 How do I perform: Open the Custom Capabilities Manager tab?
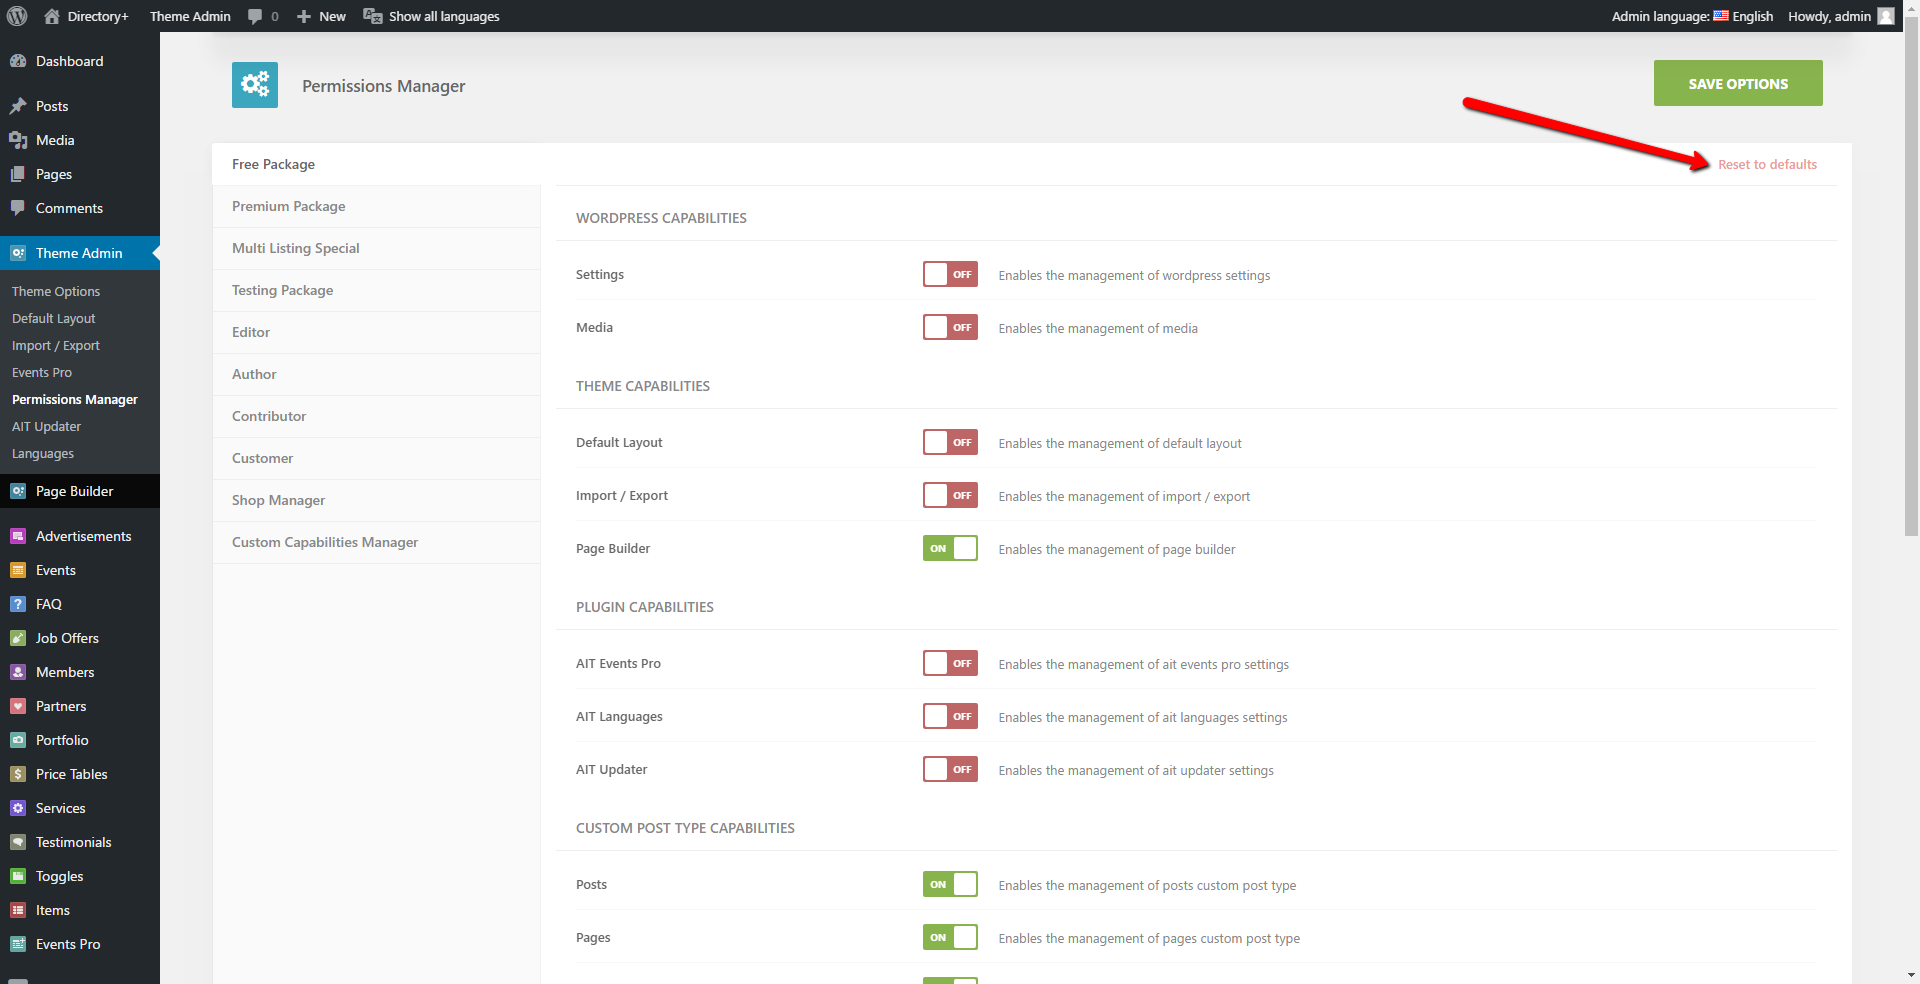click(376, 542)
